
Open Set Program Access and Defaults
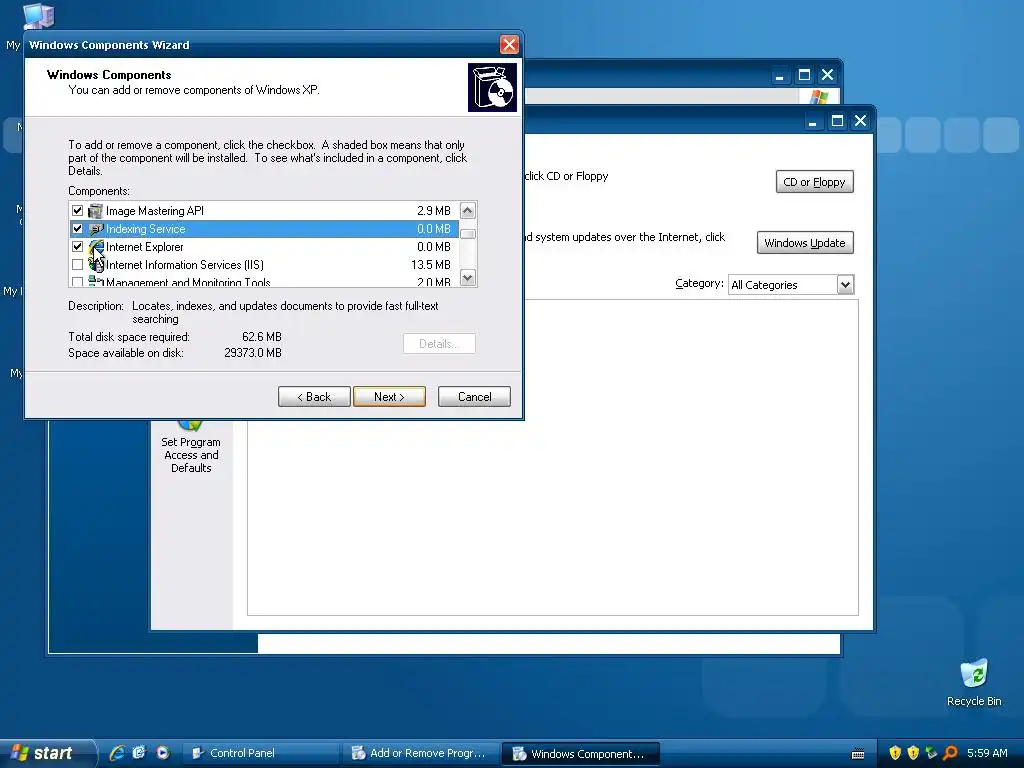click(x=191, y=447)
